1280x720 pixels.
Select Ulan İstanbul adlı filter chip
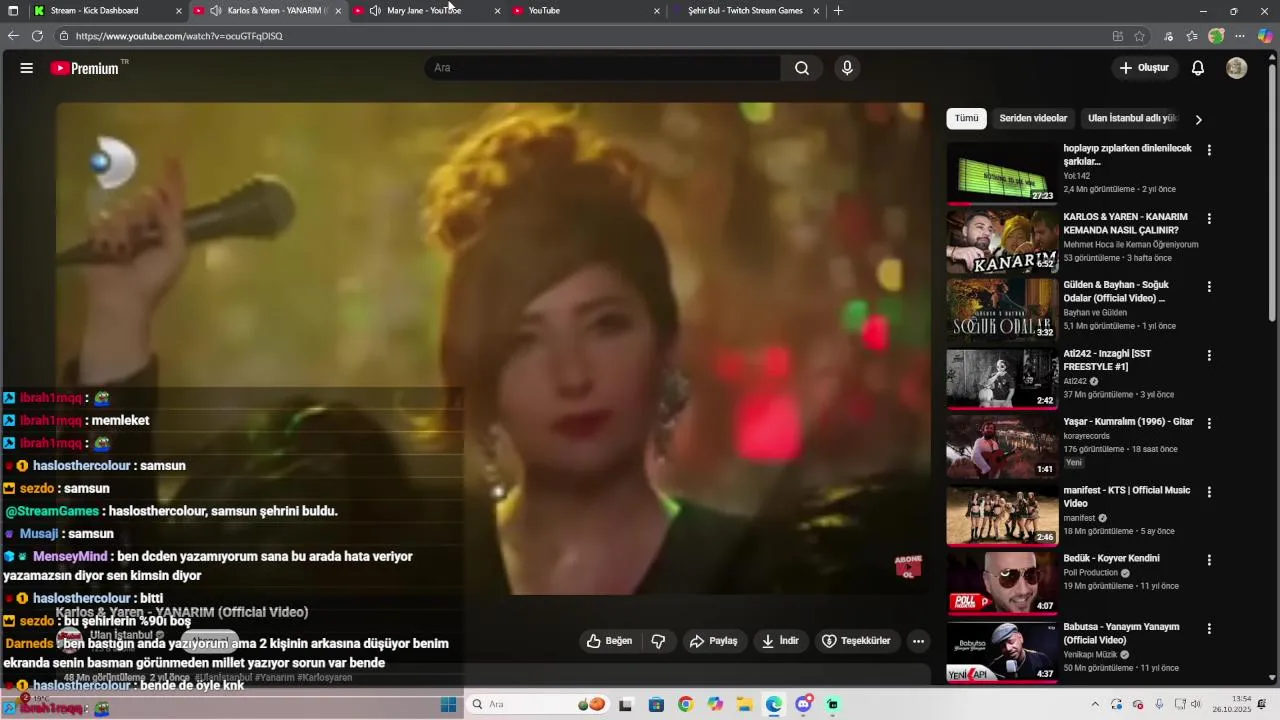point(1132,118)
